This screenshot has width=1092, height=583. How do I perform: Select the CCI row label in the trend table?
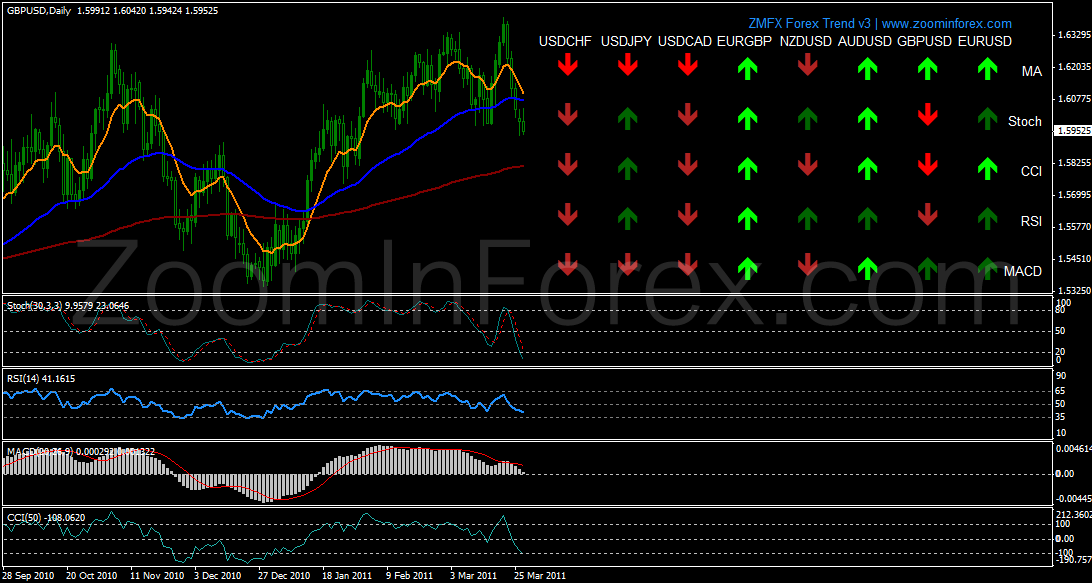(1031, 171)
